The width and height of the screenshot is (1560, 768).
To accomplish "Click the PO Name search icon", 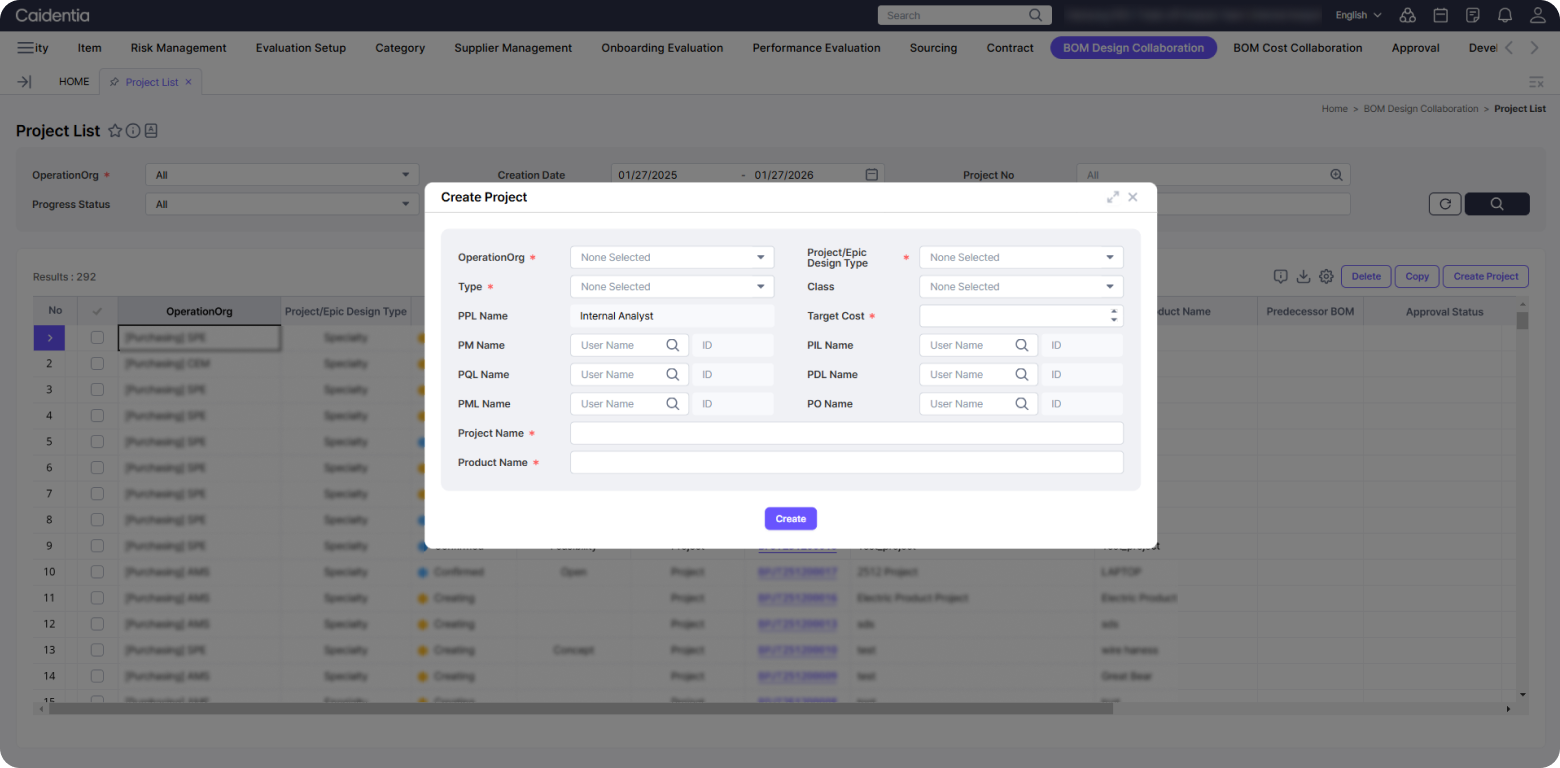I will click(x=1022, y=404).
